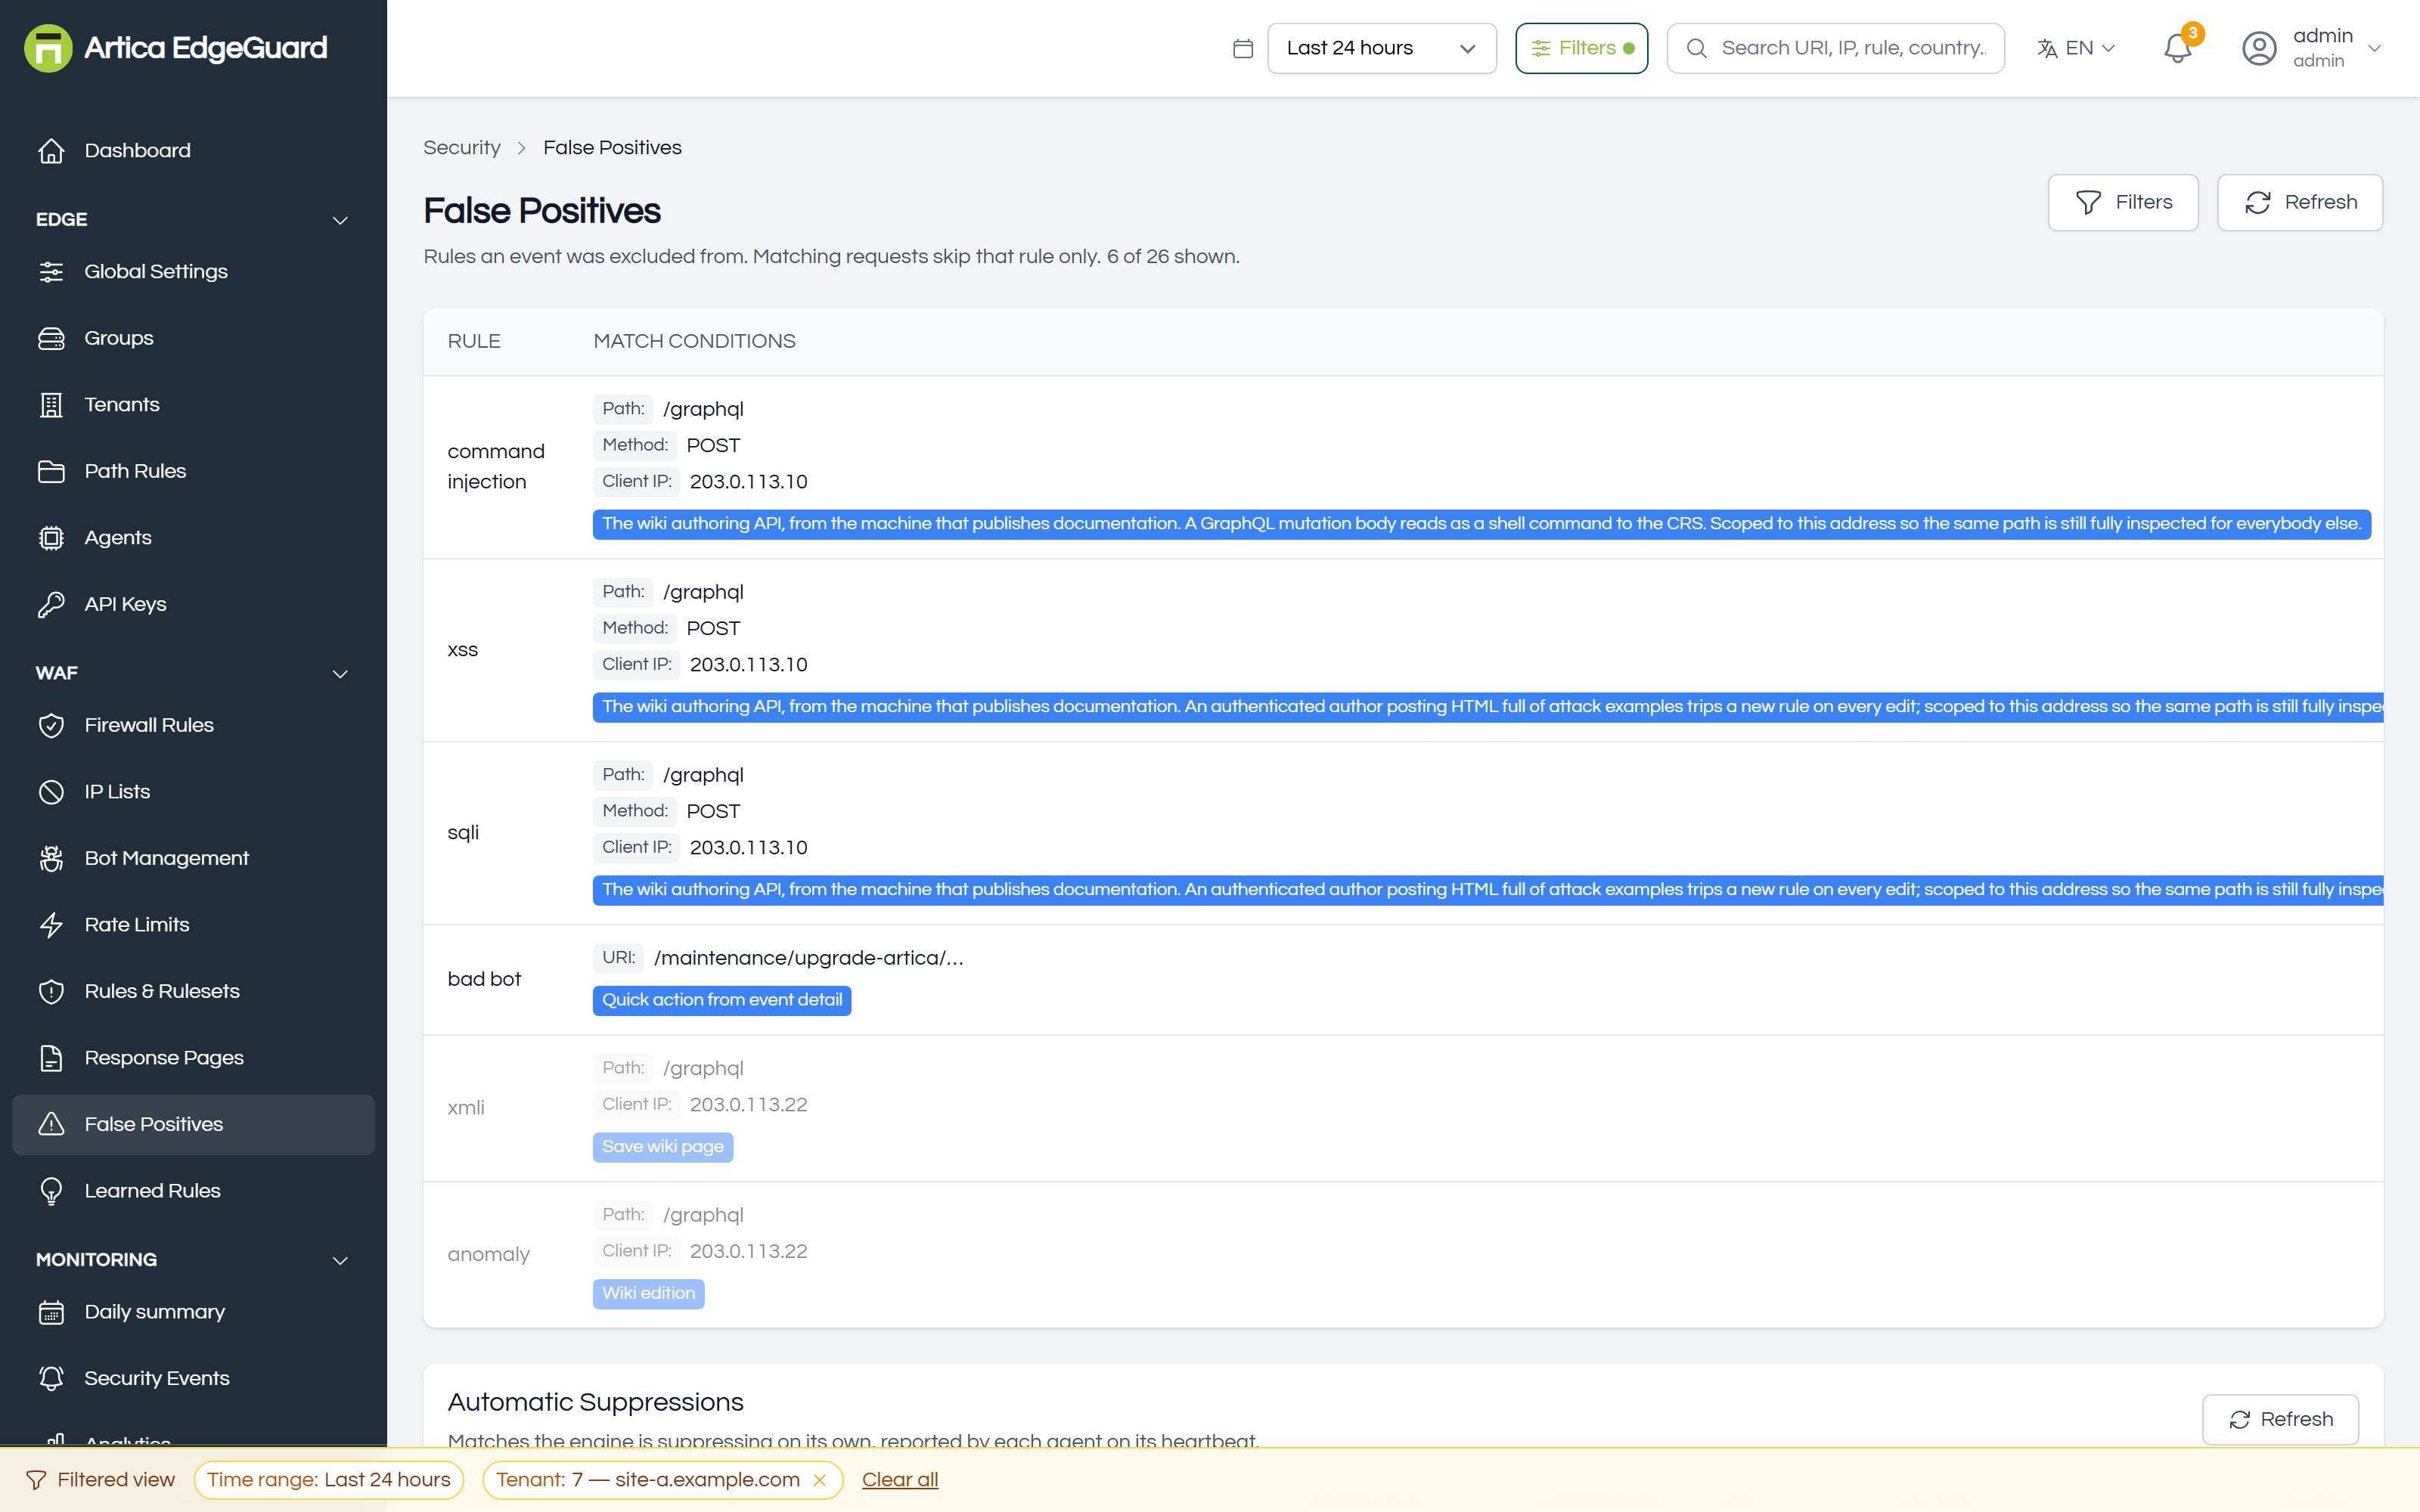Open Agents in sidebar

click(x=193, y=538)
